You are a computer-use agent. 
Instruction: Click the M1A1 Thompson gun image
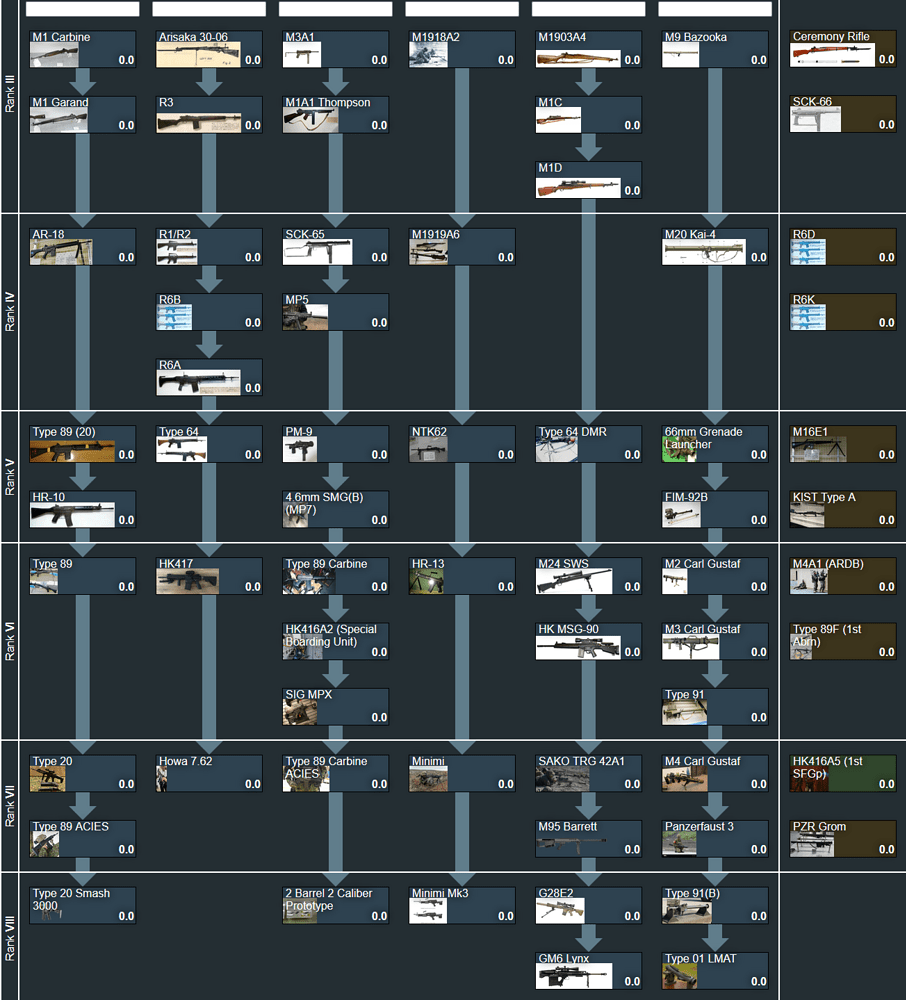(311, 121)
